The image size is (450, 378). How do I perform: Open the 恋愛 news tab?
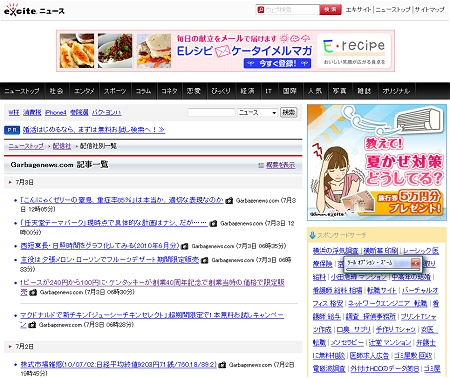point(194,91)
